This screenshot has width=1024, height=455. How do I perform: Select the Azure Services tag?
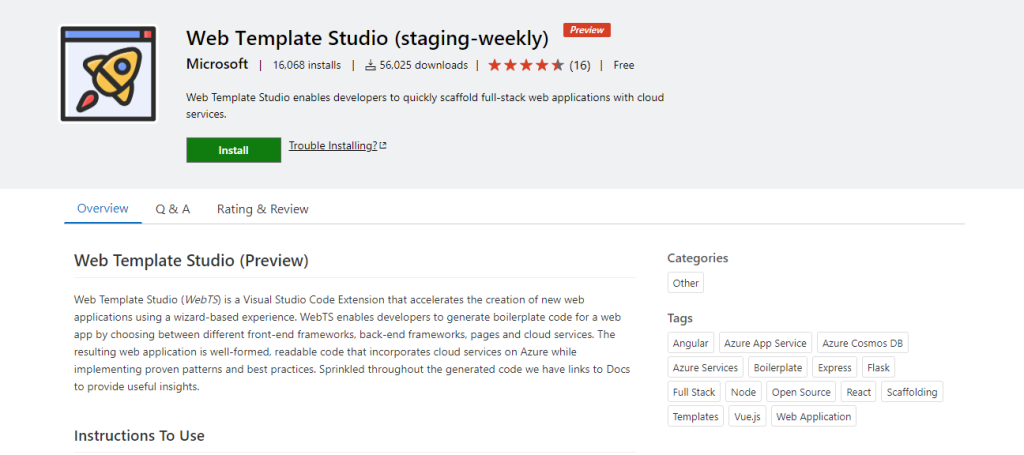pyautogui.click(x=705, y=368)
